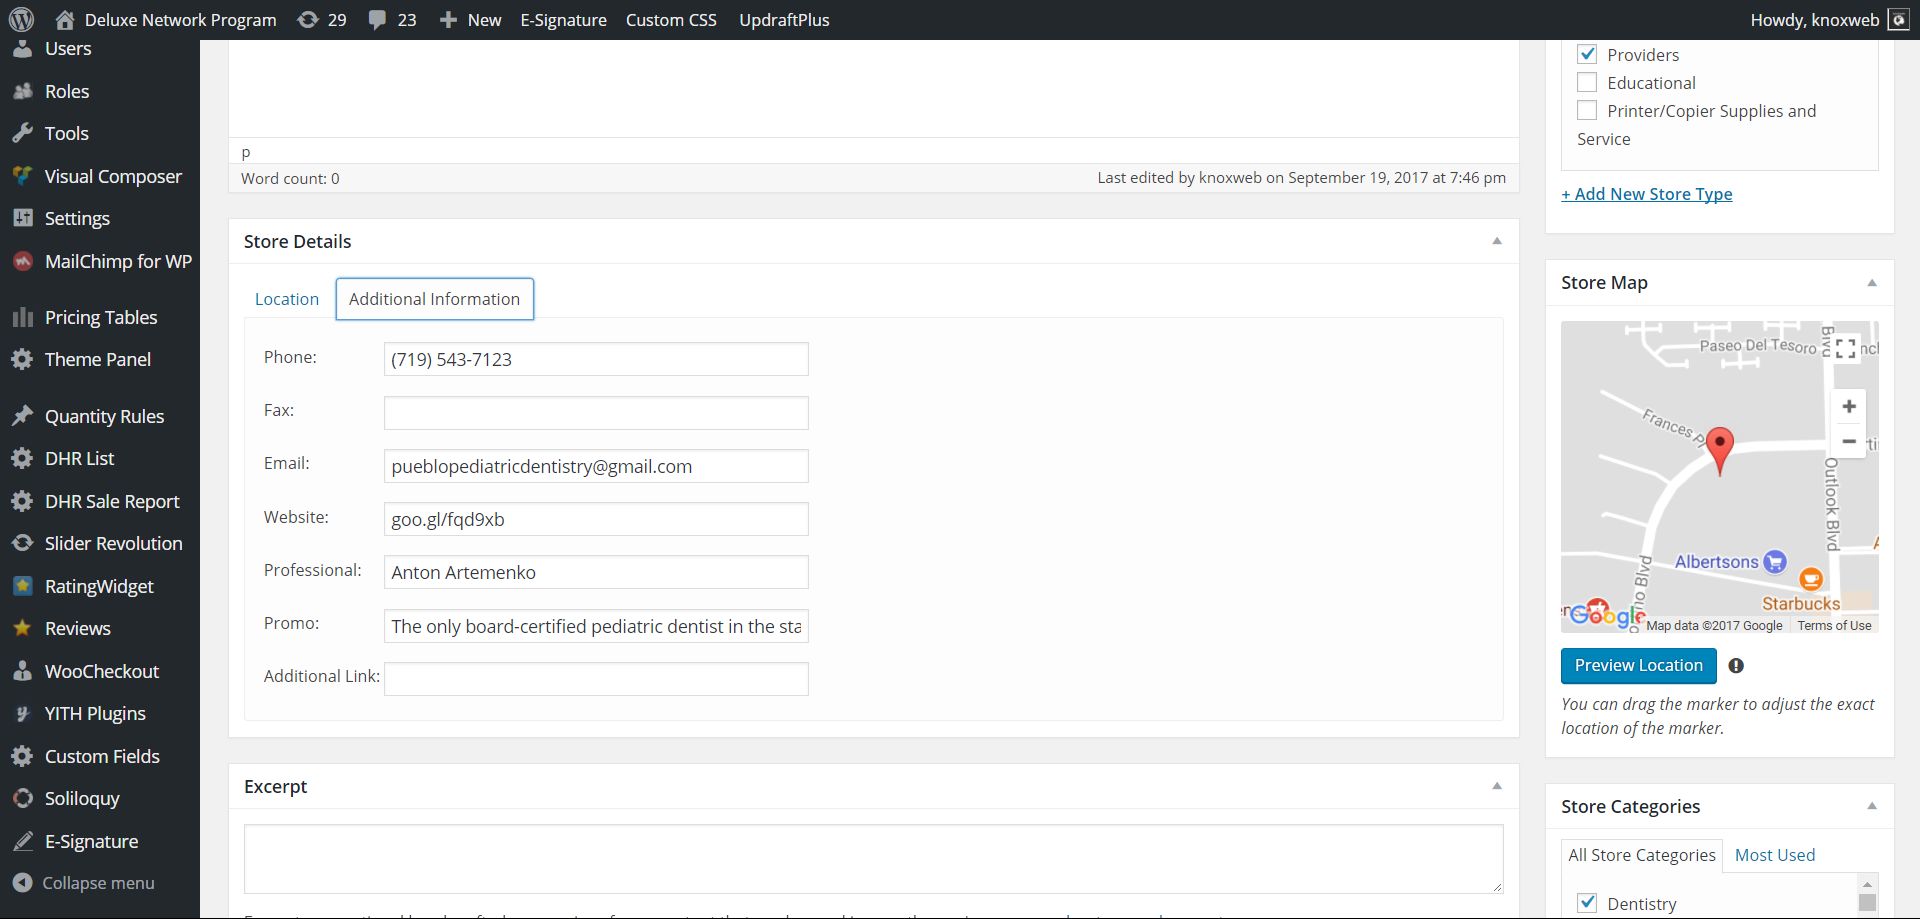
Task: Click the Slider Revolution refresh icon
Action: pos(22,543)
